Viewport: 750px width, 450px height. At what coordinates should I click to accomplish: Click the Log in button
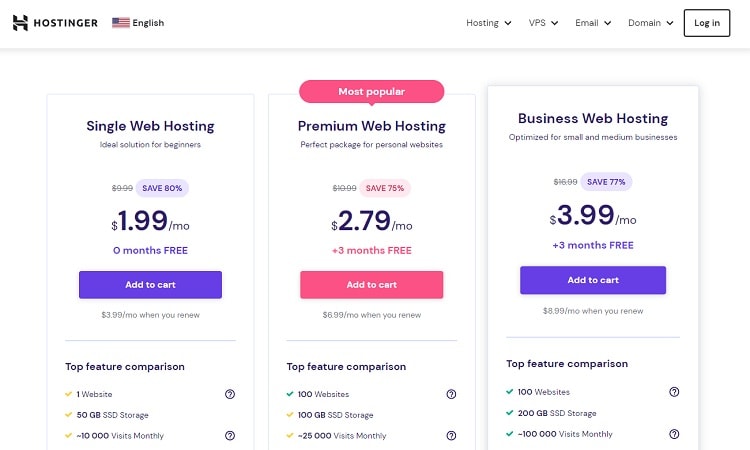707,23
